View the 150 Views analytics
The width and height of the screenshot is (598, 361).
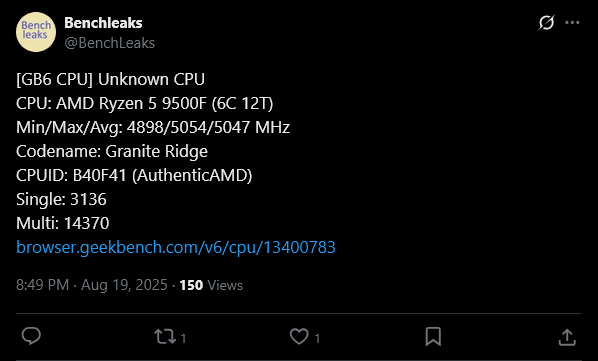click(211, 285)
